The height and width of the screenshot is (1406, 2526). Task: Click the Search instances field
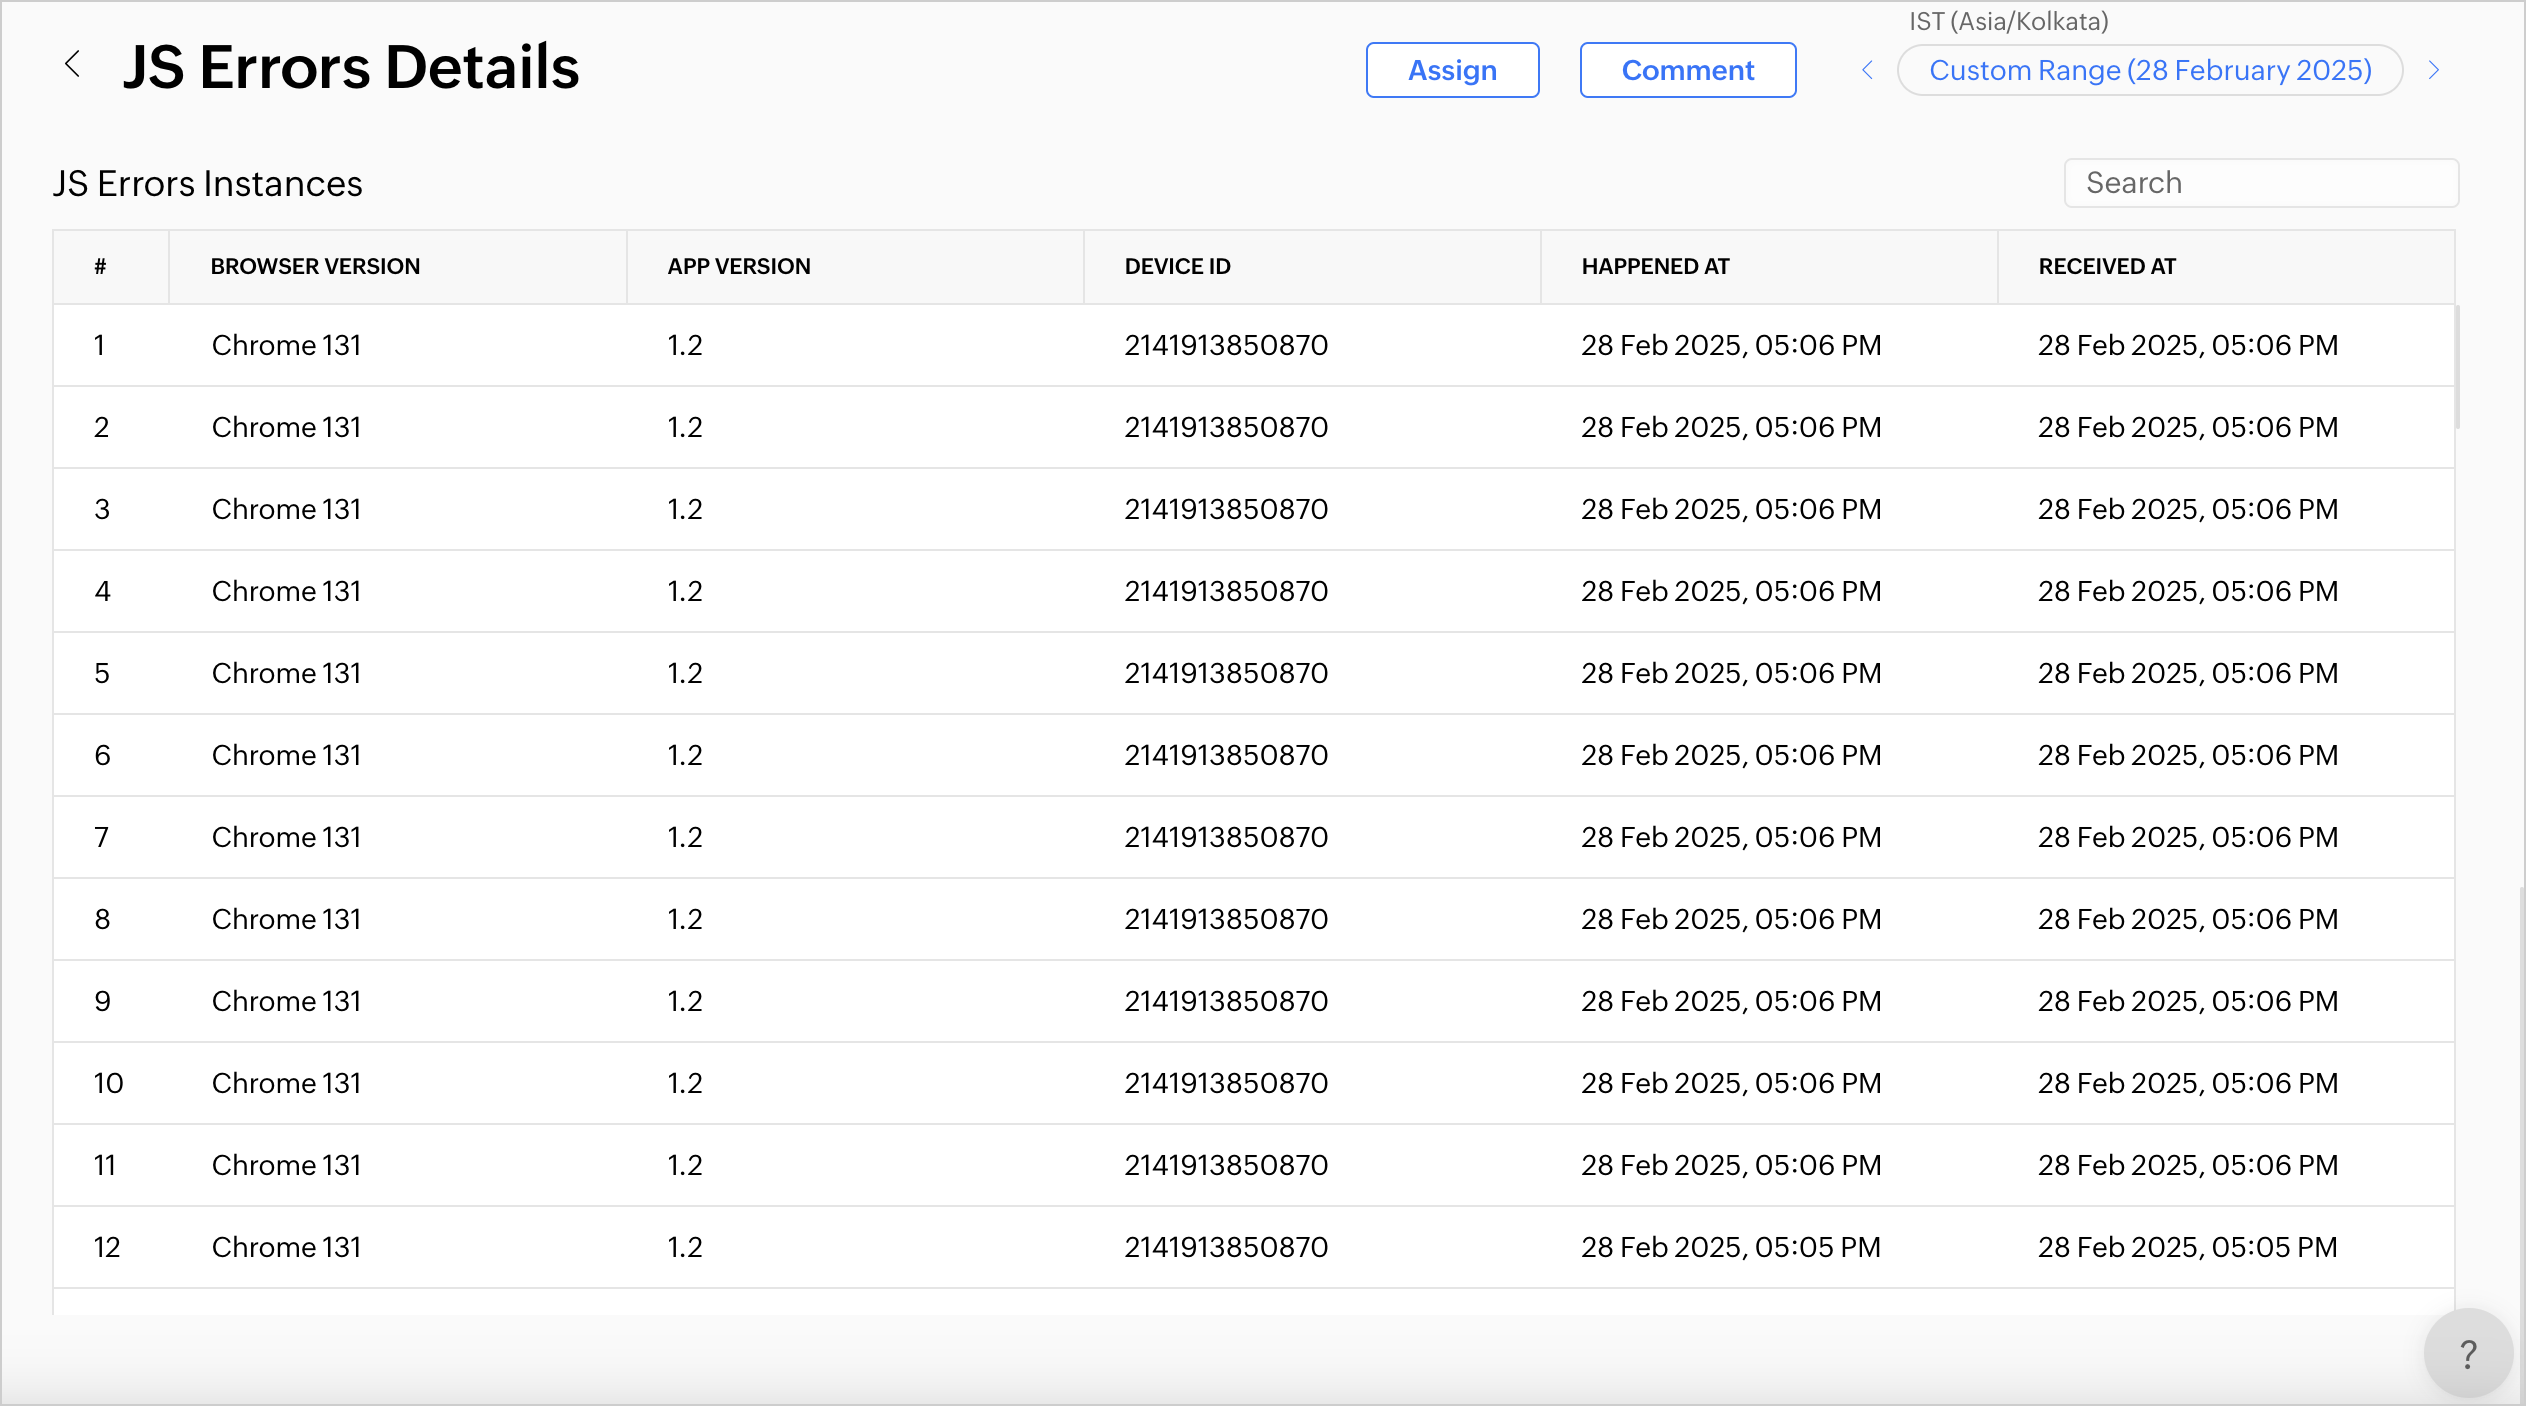2260,183
